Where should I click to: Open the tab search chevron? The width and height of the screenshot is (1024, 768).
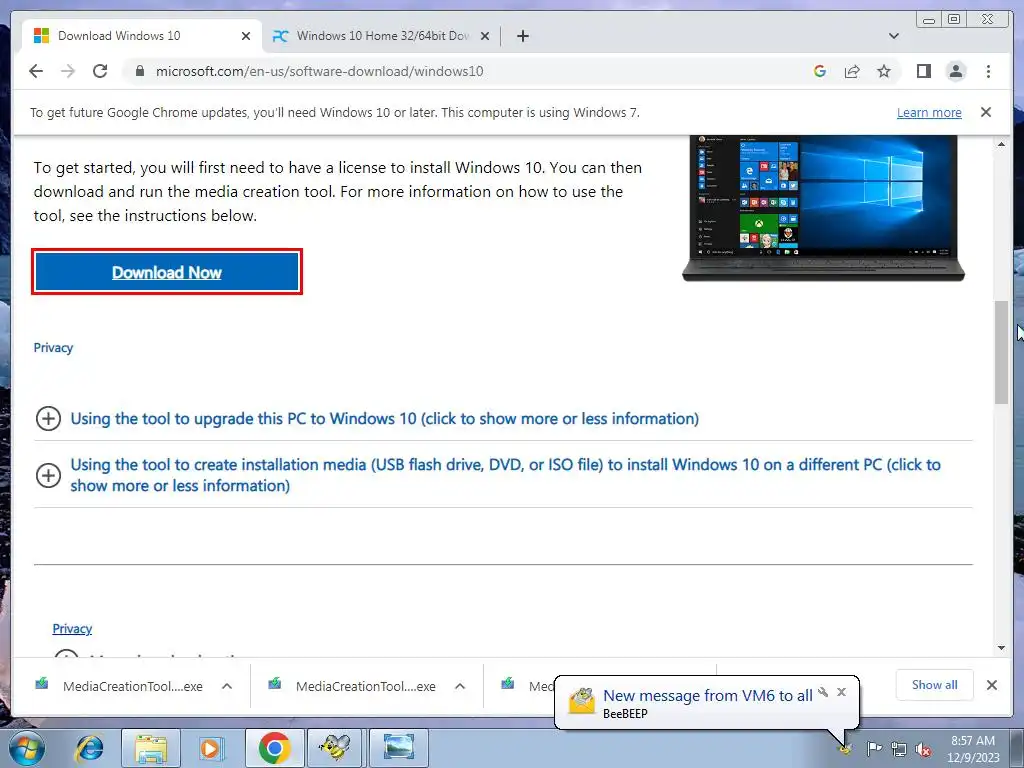[894, 36]
